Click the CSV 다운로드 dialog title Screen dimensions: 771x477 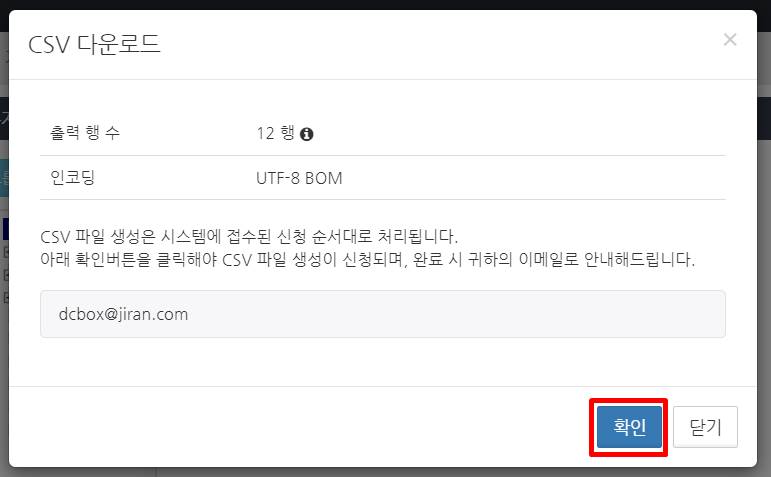(x=94, y=45)
